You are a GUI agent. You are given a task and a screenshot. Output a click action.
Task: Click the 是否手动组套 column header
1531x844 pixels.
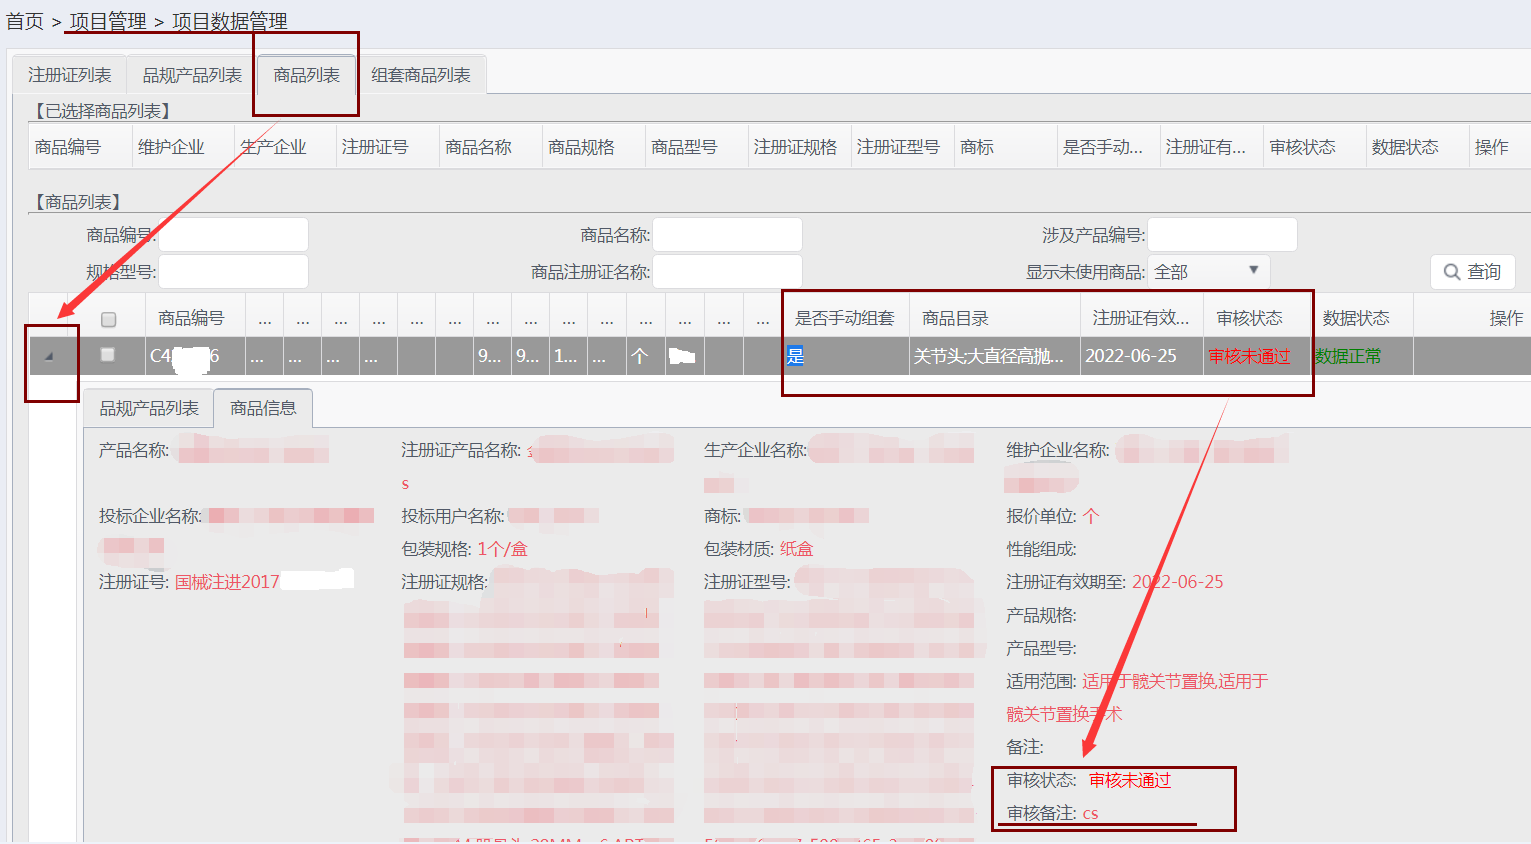tap(845, 318)
